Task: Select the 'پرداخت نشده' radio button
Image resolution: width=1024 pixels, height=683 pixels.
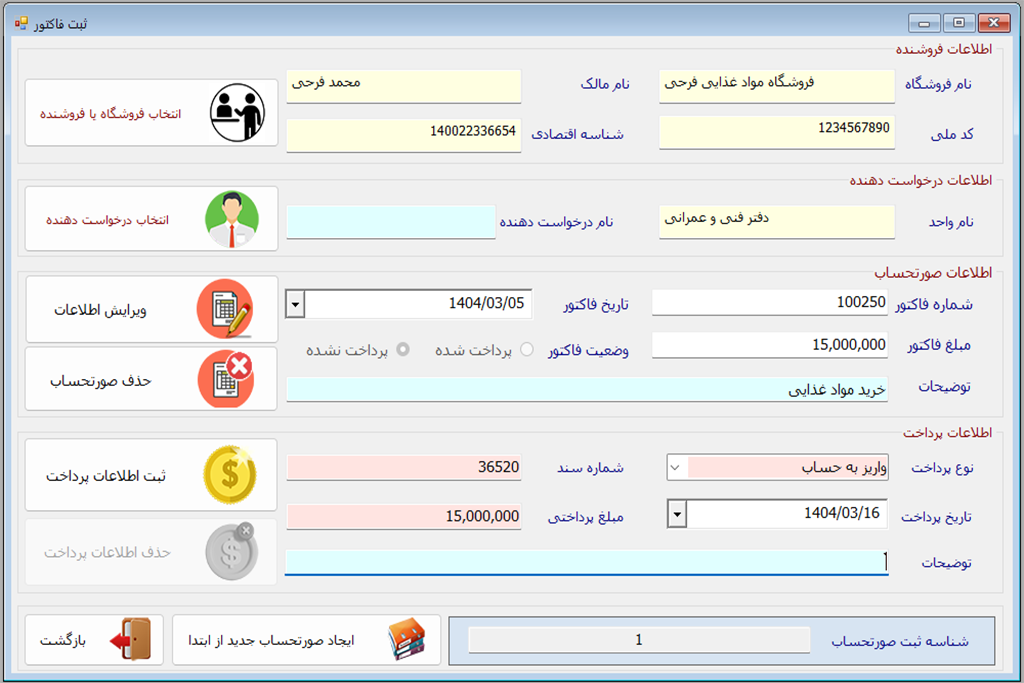Action: [403, 350]
